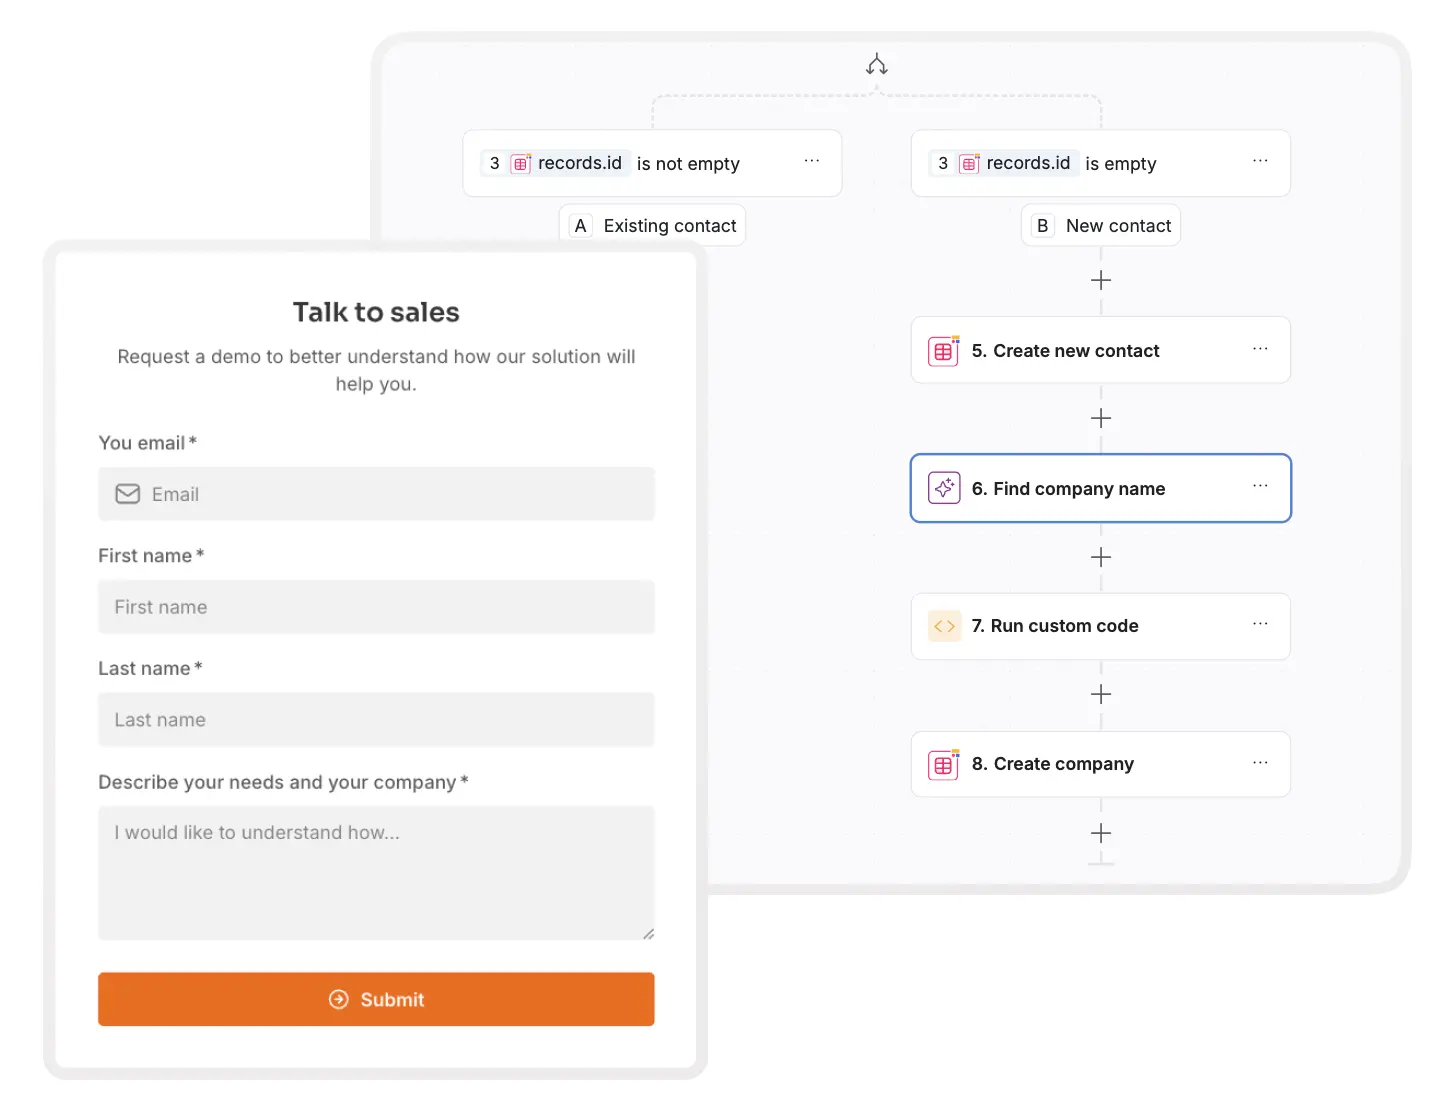Open options menu for Find company name step

(1259, 486)
